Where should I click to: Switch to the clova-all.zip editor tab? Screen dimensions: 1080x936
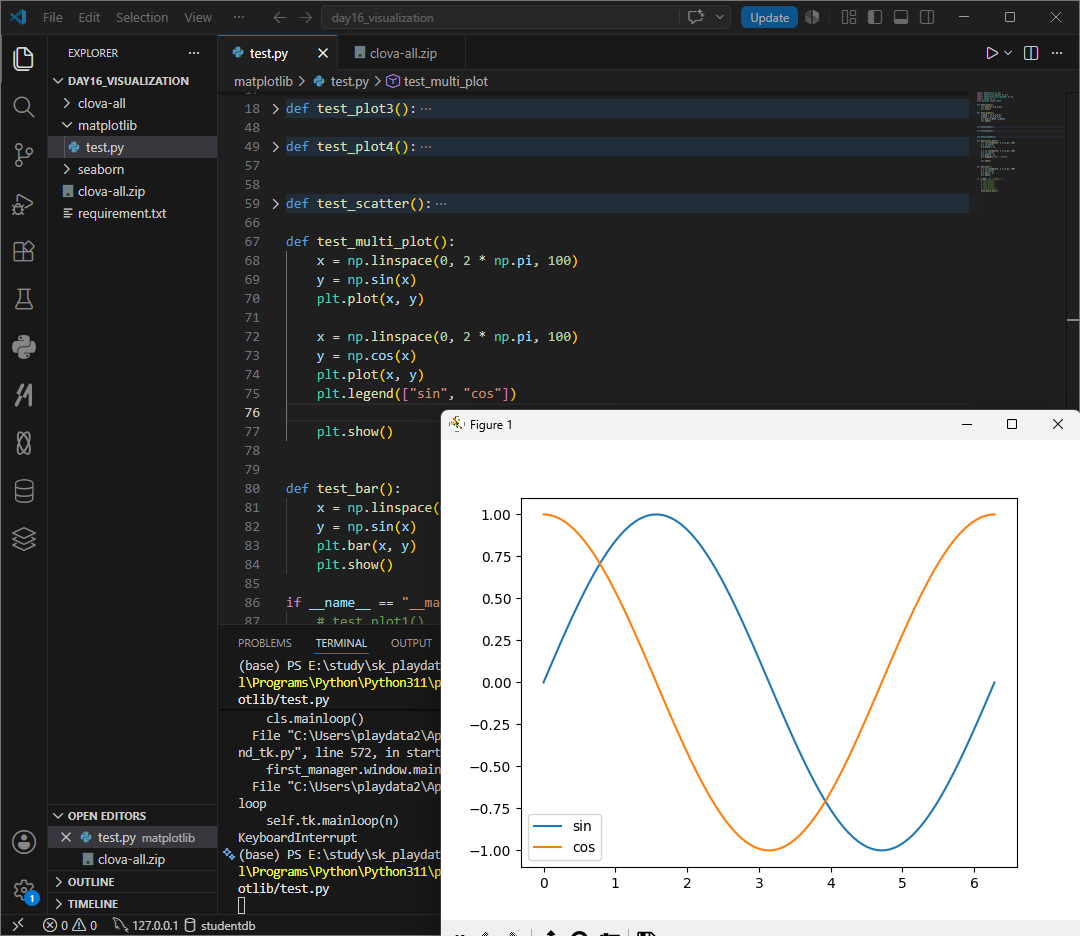pos(402,53)
